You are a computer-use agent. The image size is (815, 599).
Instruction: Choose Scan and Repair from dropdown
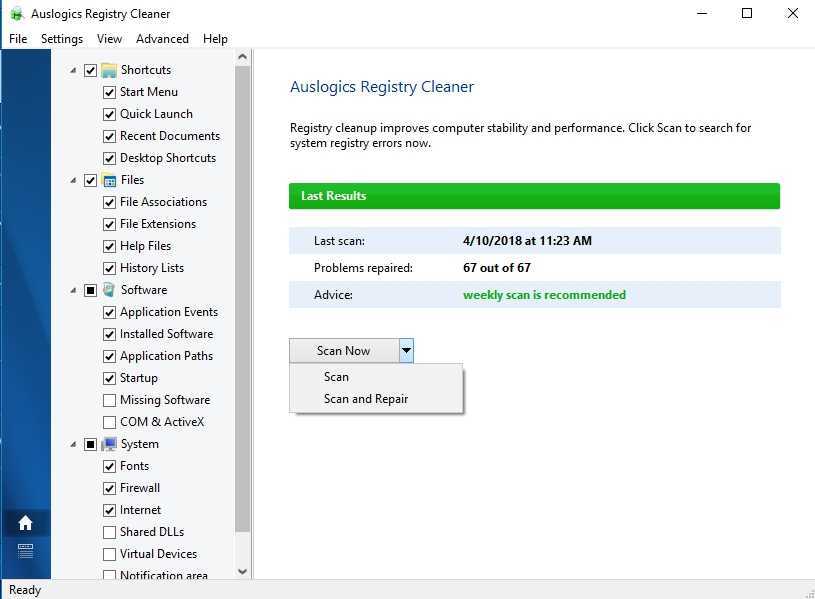pos(366,399)
